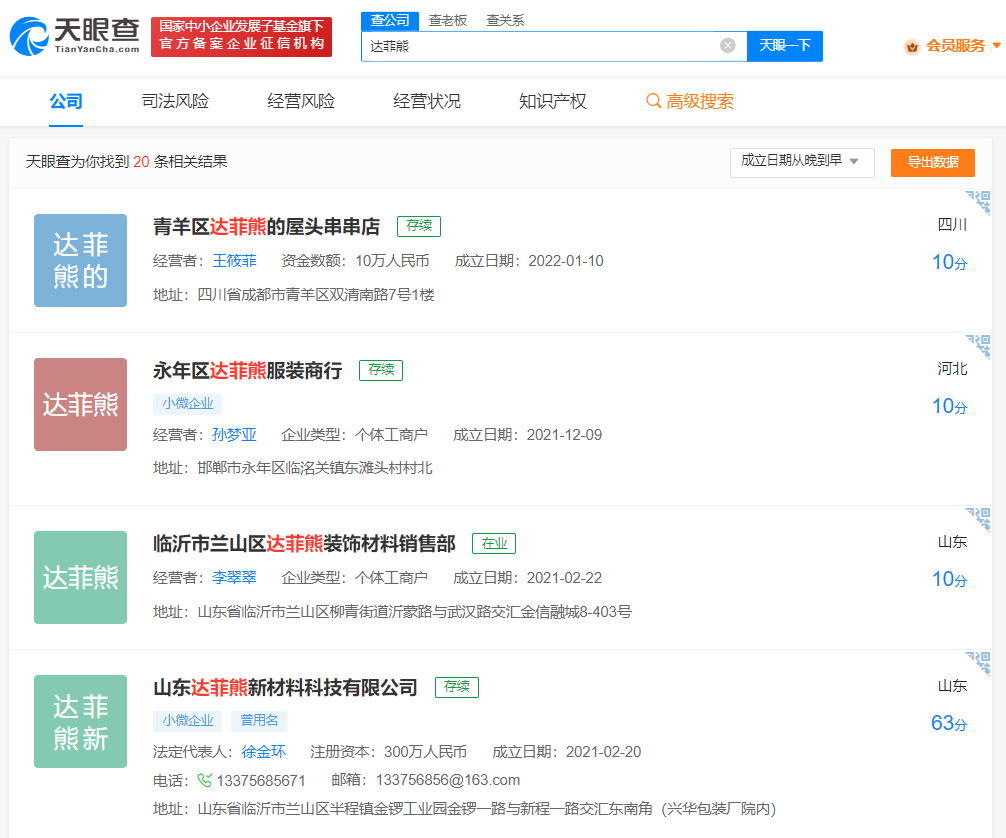Open QR code icon on 永年区达菲熊 result
This screenshot has height=838, width=1006.
coord(978,346)
